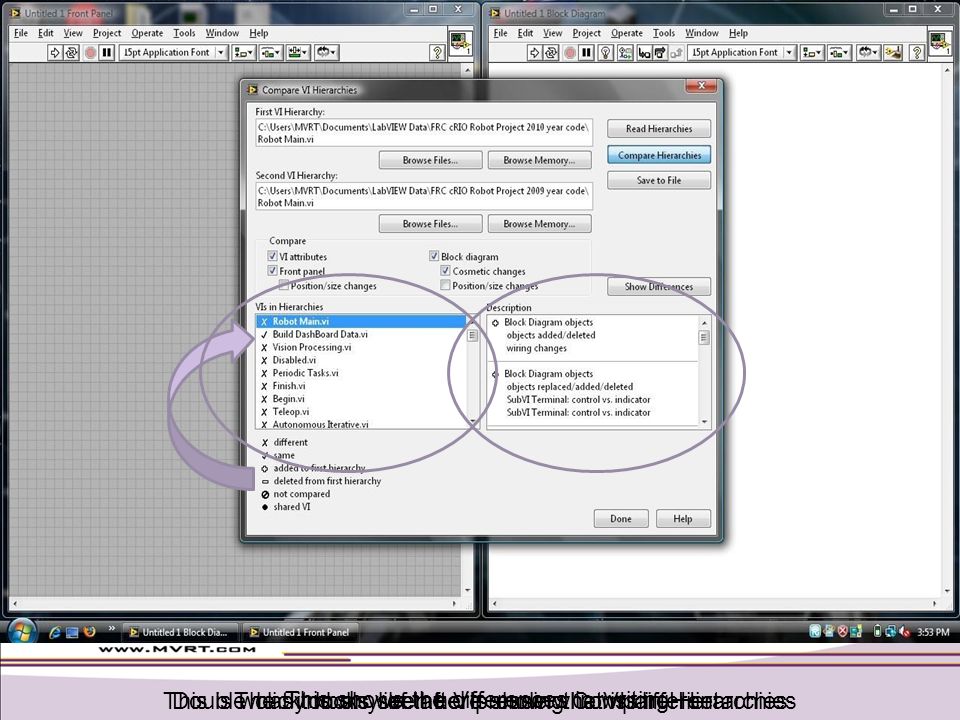This screenshot has height=720, width=960.
Task: Click Clean Up Diagram broom icon
Action: 893,53
